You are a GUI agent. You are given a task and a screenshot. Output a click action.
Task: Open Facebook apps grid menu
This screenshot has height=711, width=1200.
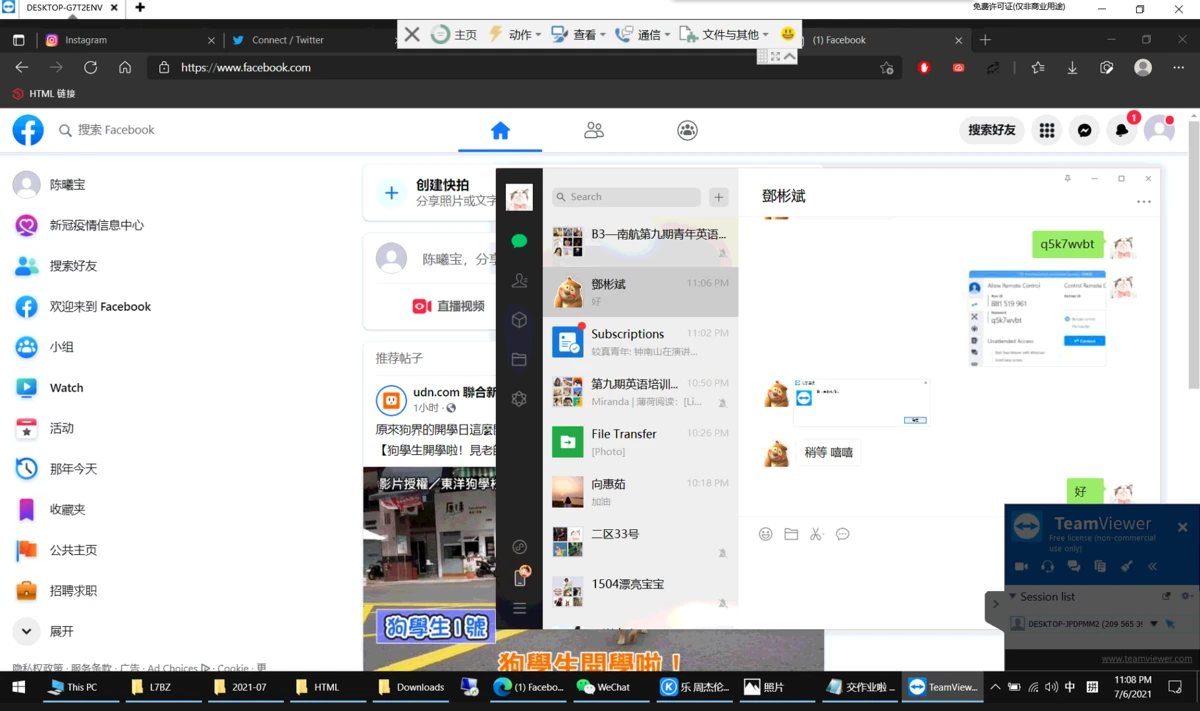1046,130
